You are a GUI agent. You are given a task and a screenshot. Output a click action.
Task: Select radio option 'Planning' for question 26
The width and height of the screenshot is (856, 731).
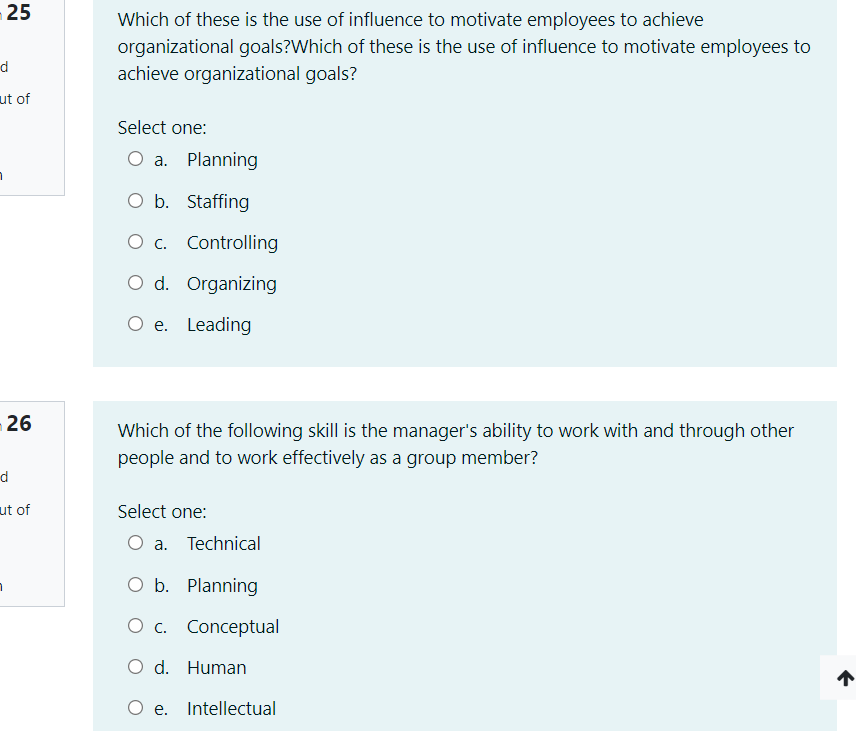coord(135,584)
